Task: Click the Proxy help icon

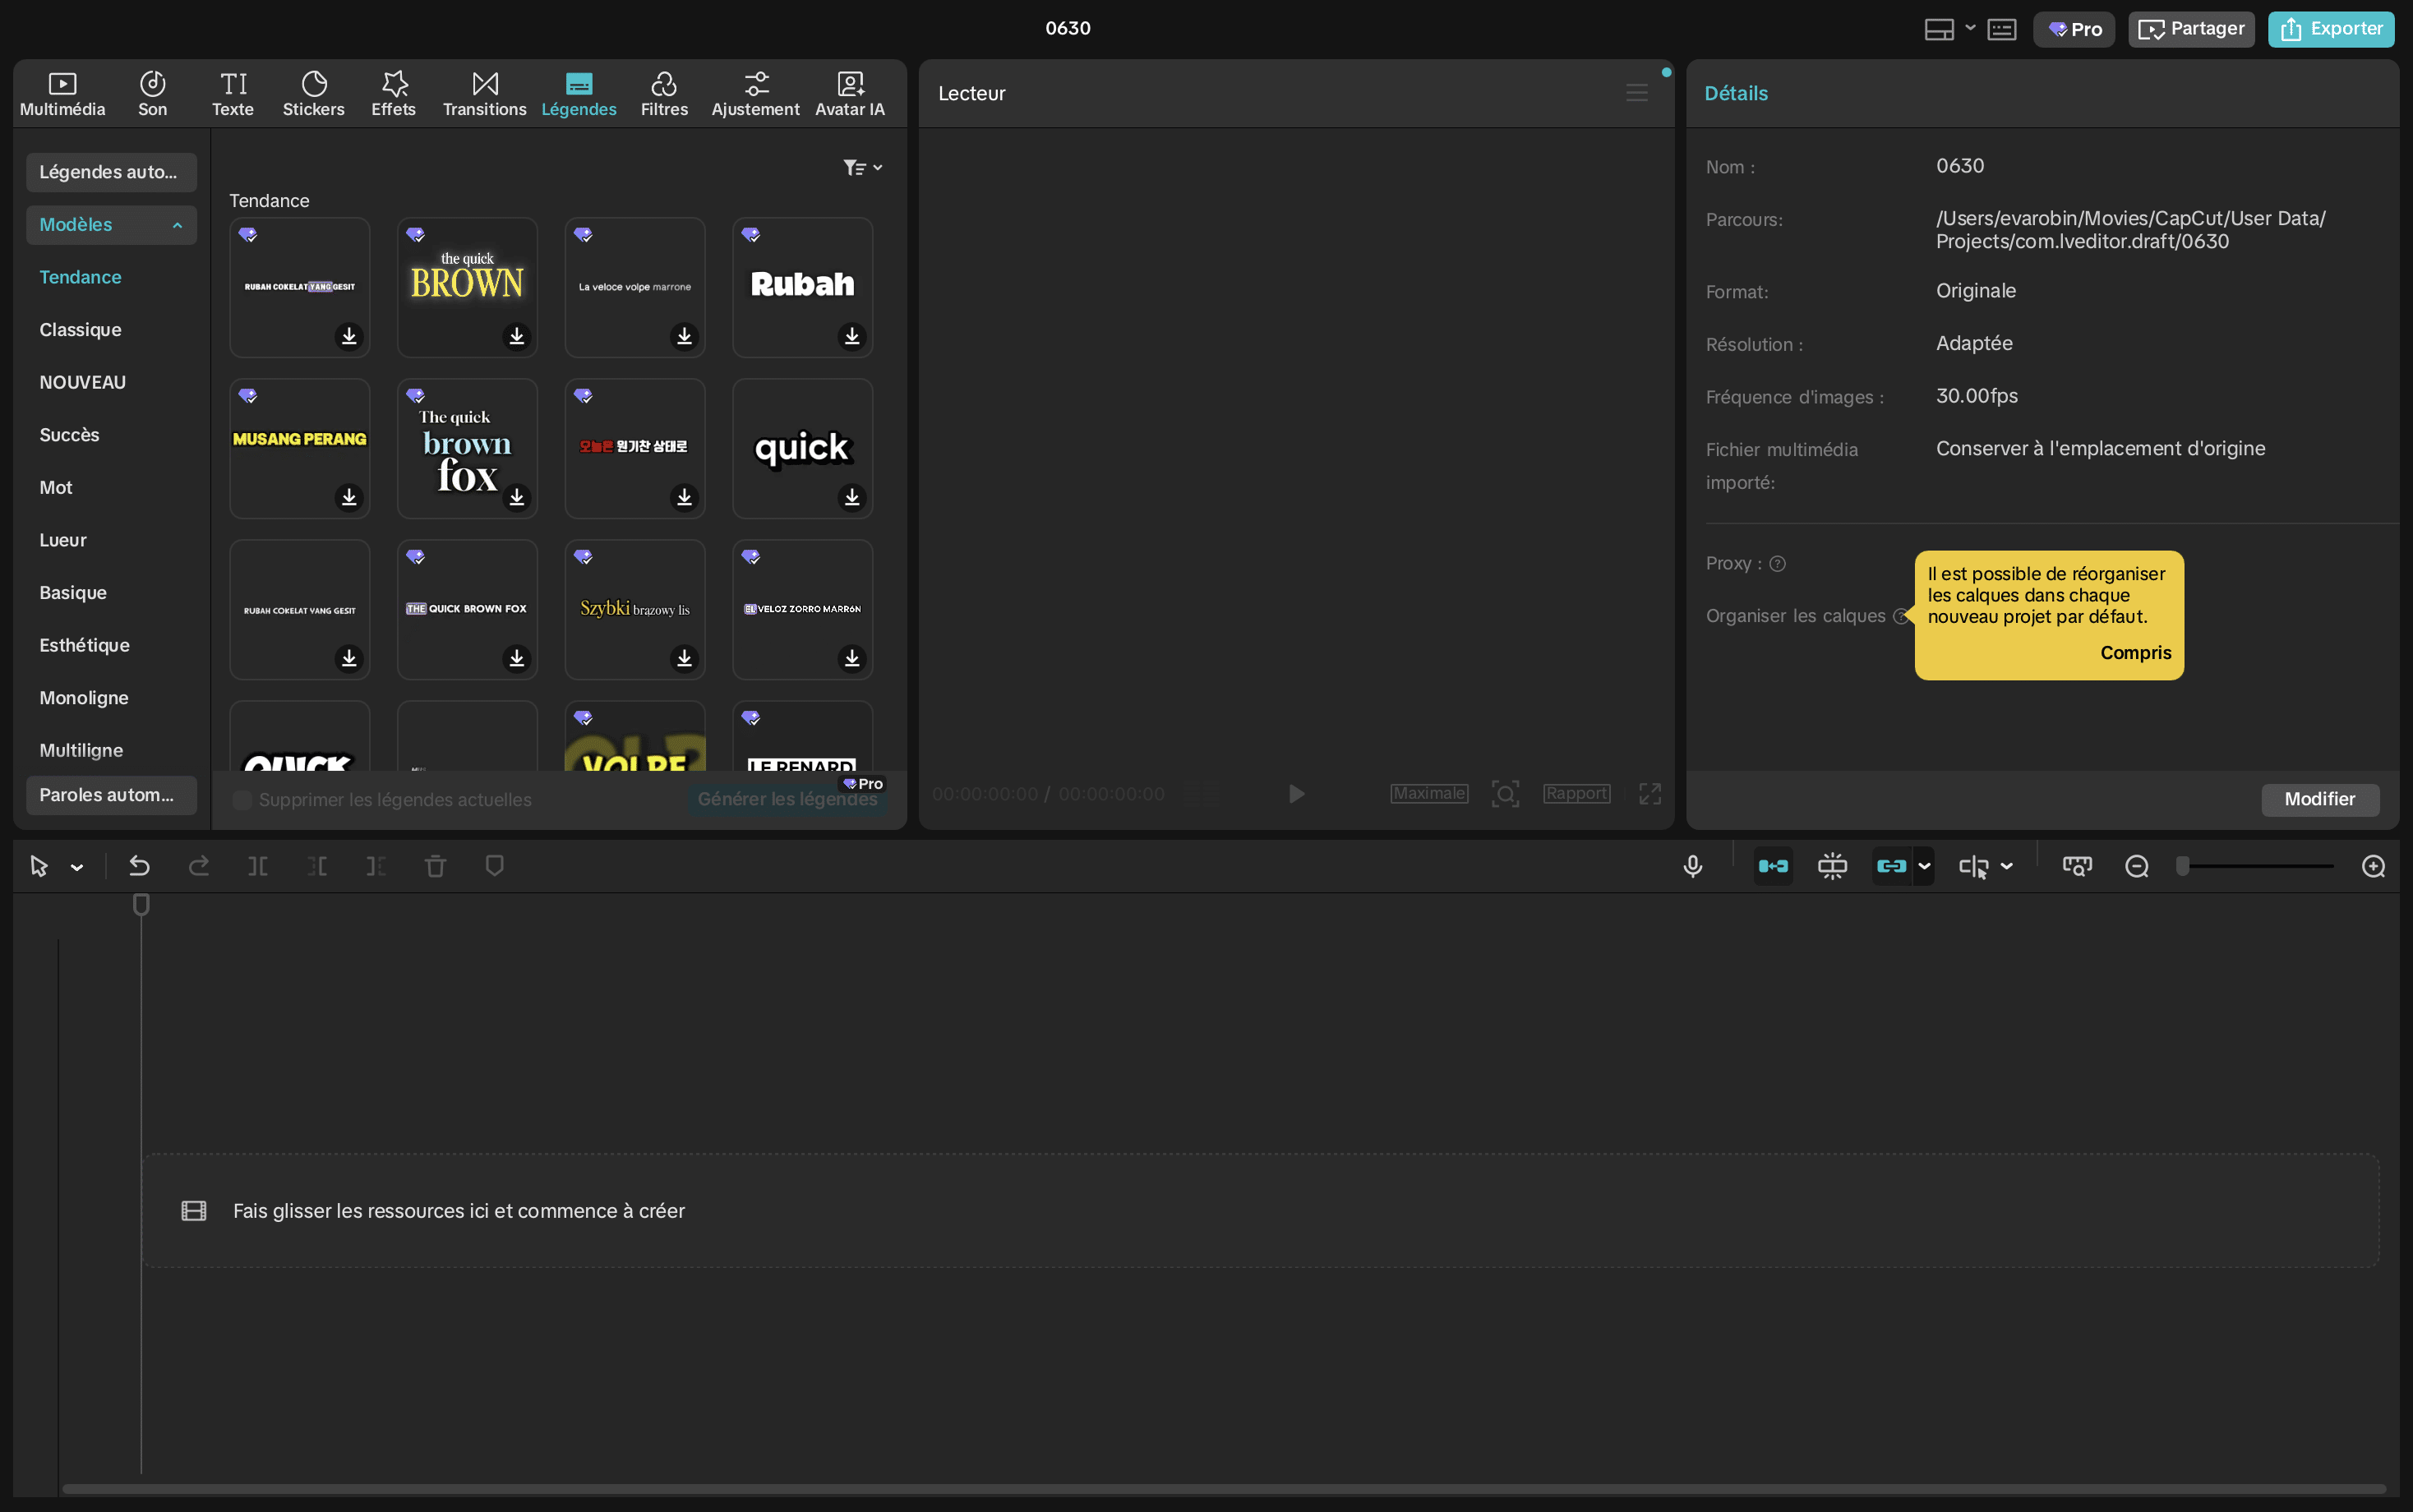Action: (1777, 564)
